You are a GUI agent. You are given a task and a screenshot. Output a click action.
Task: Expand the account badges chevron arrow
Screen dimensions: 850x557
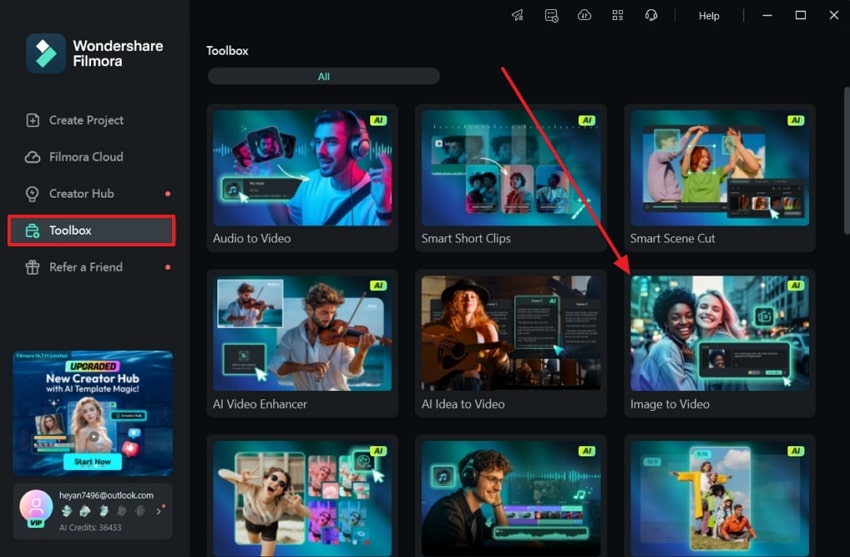159,511
